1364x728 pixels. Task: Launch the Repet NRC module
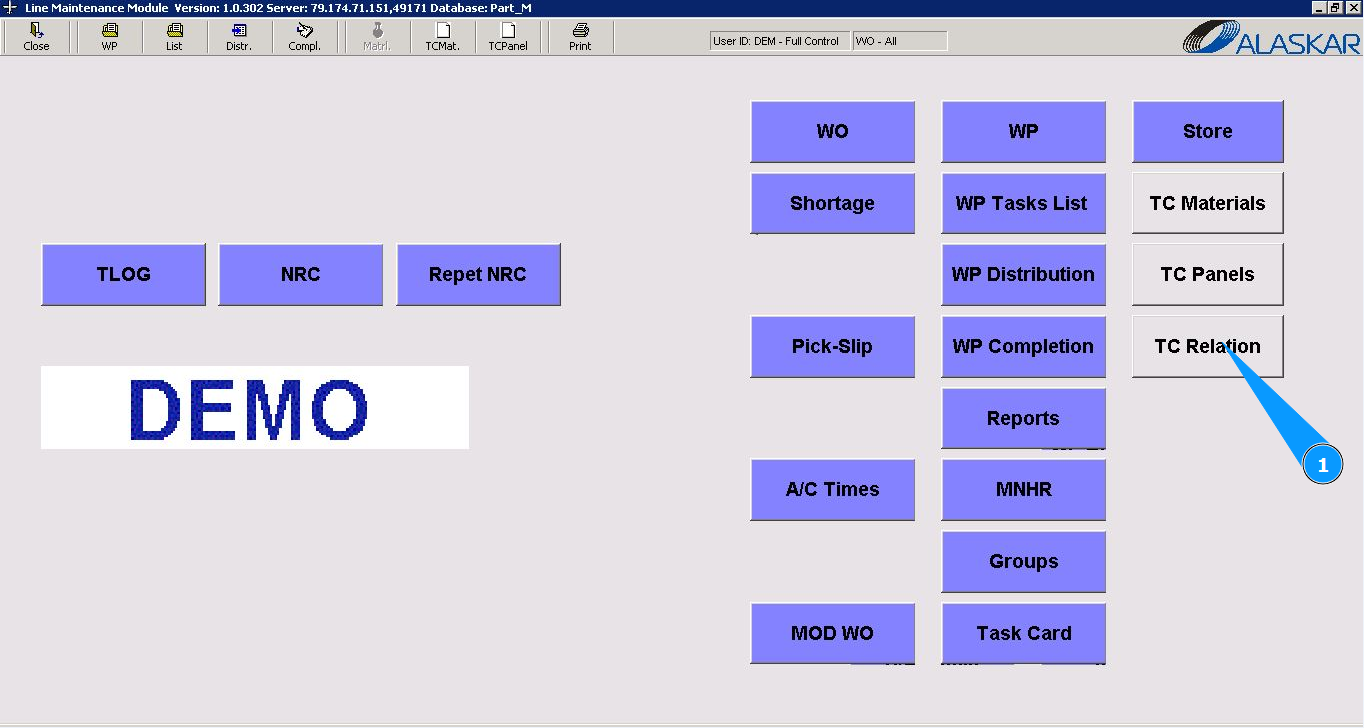(x=478, y=274)
